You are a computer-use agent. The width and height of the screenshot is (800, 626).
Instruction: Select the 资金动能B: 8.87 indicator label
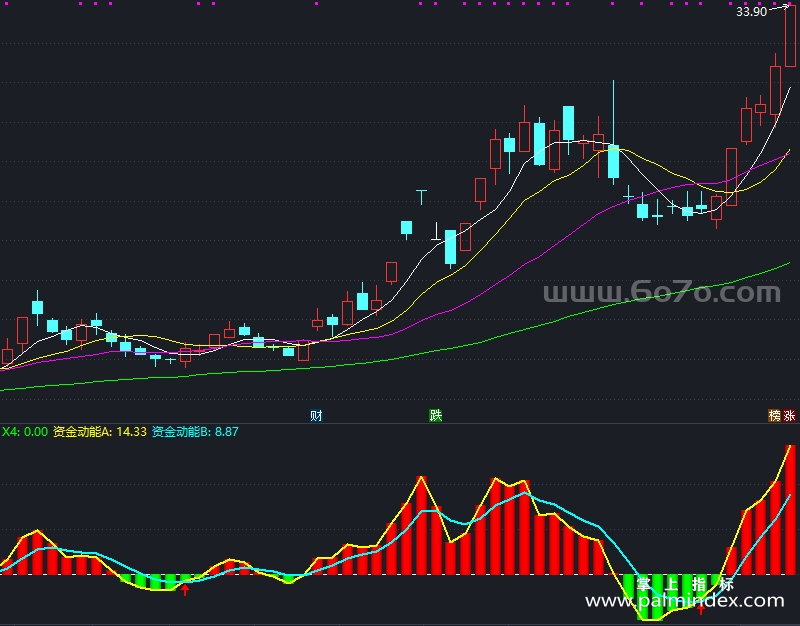tap(195, 432)
